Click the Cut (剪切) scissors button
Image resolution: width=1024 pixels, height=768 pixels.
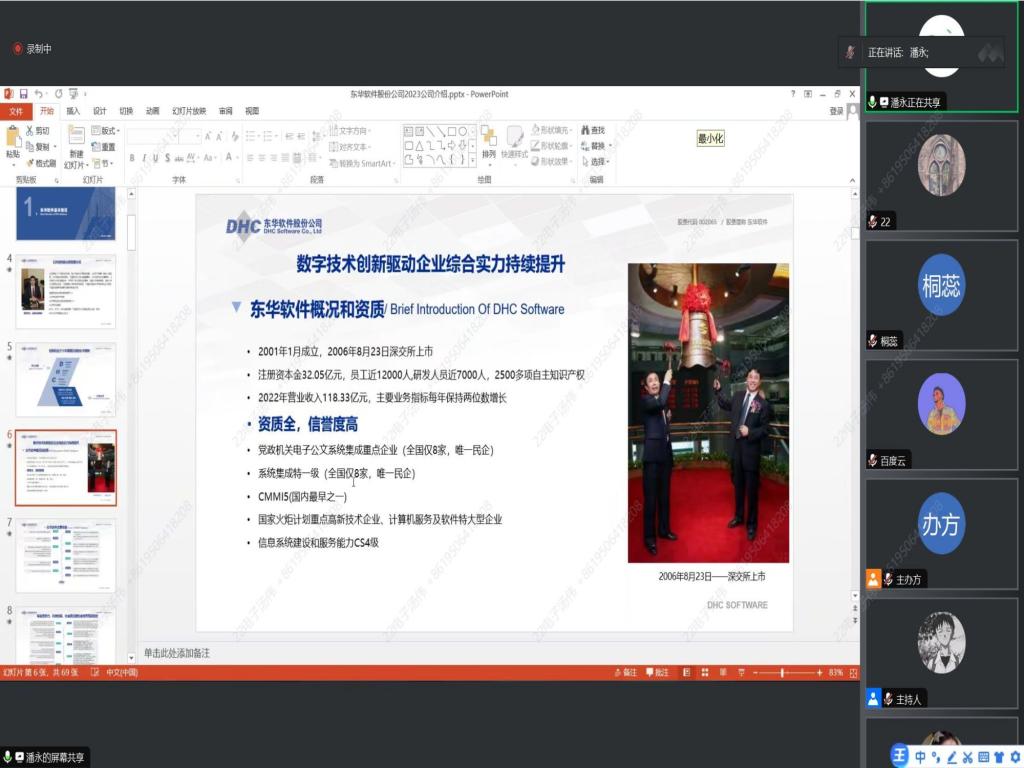tap(37, 131)
